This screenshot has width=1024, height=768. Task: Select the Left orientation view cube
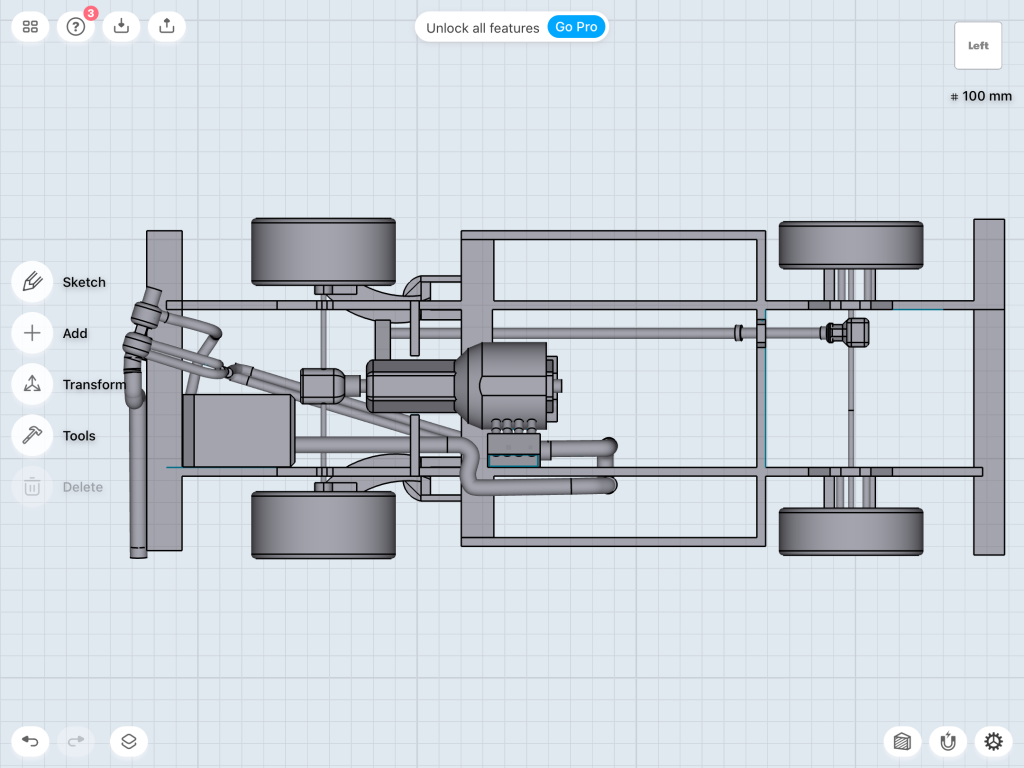tap(978, 46)
